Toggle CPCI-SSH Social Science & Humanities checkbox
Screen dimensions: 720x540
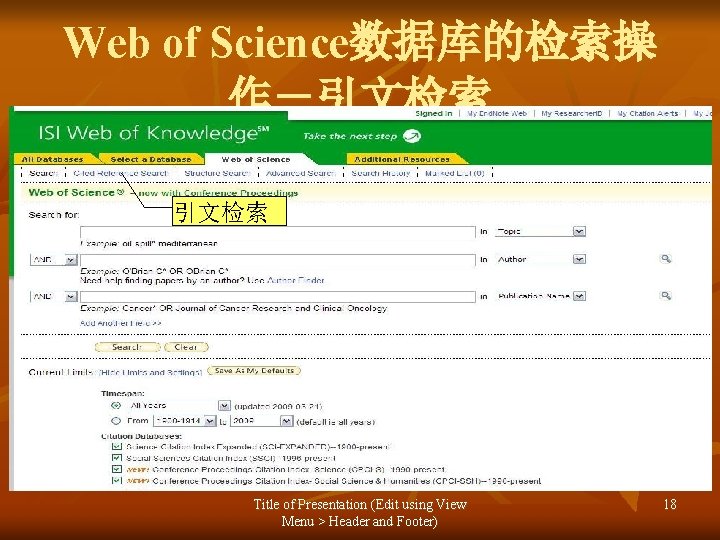[117, 481]
